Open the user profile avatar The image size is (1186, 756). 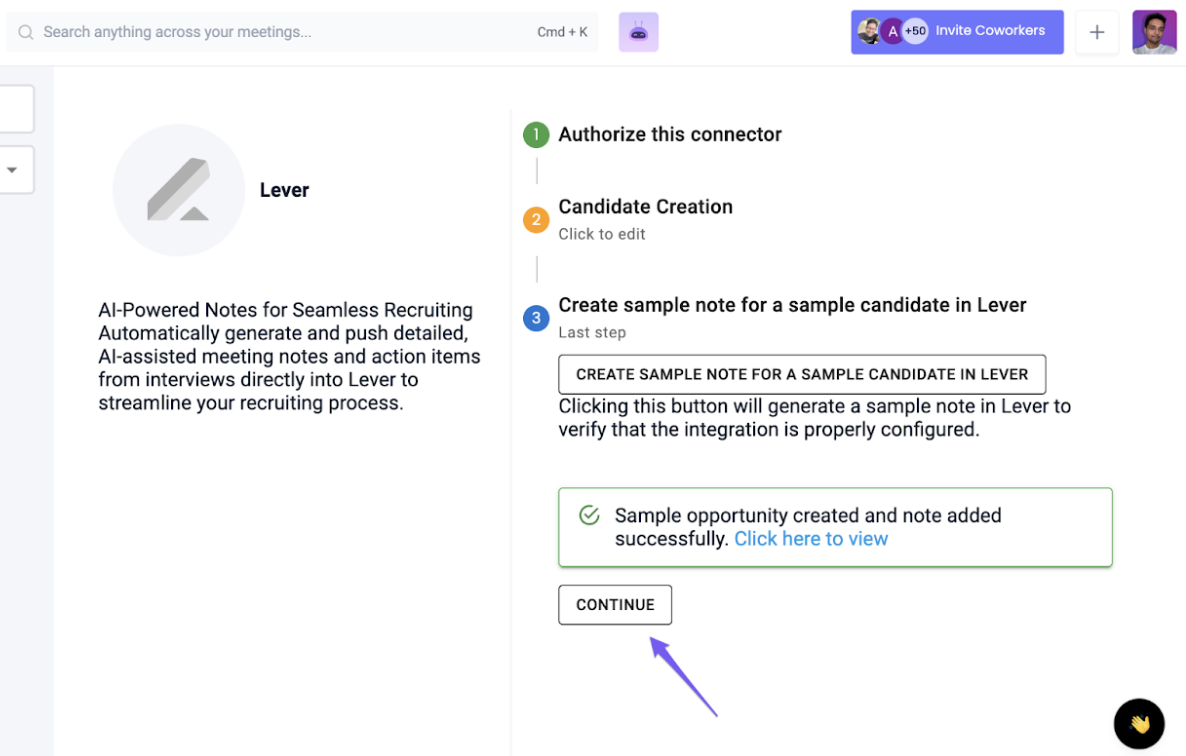point(1154,32)
